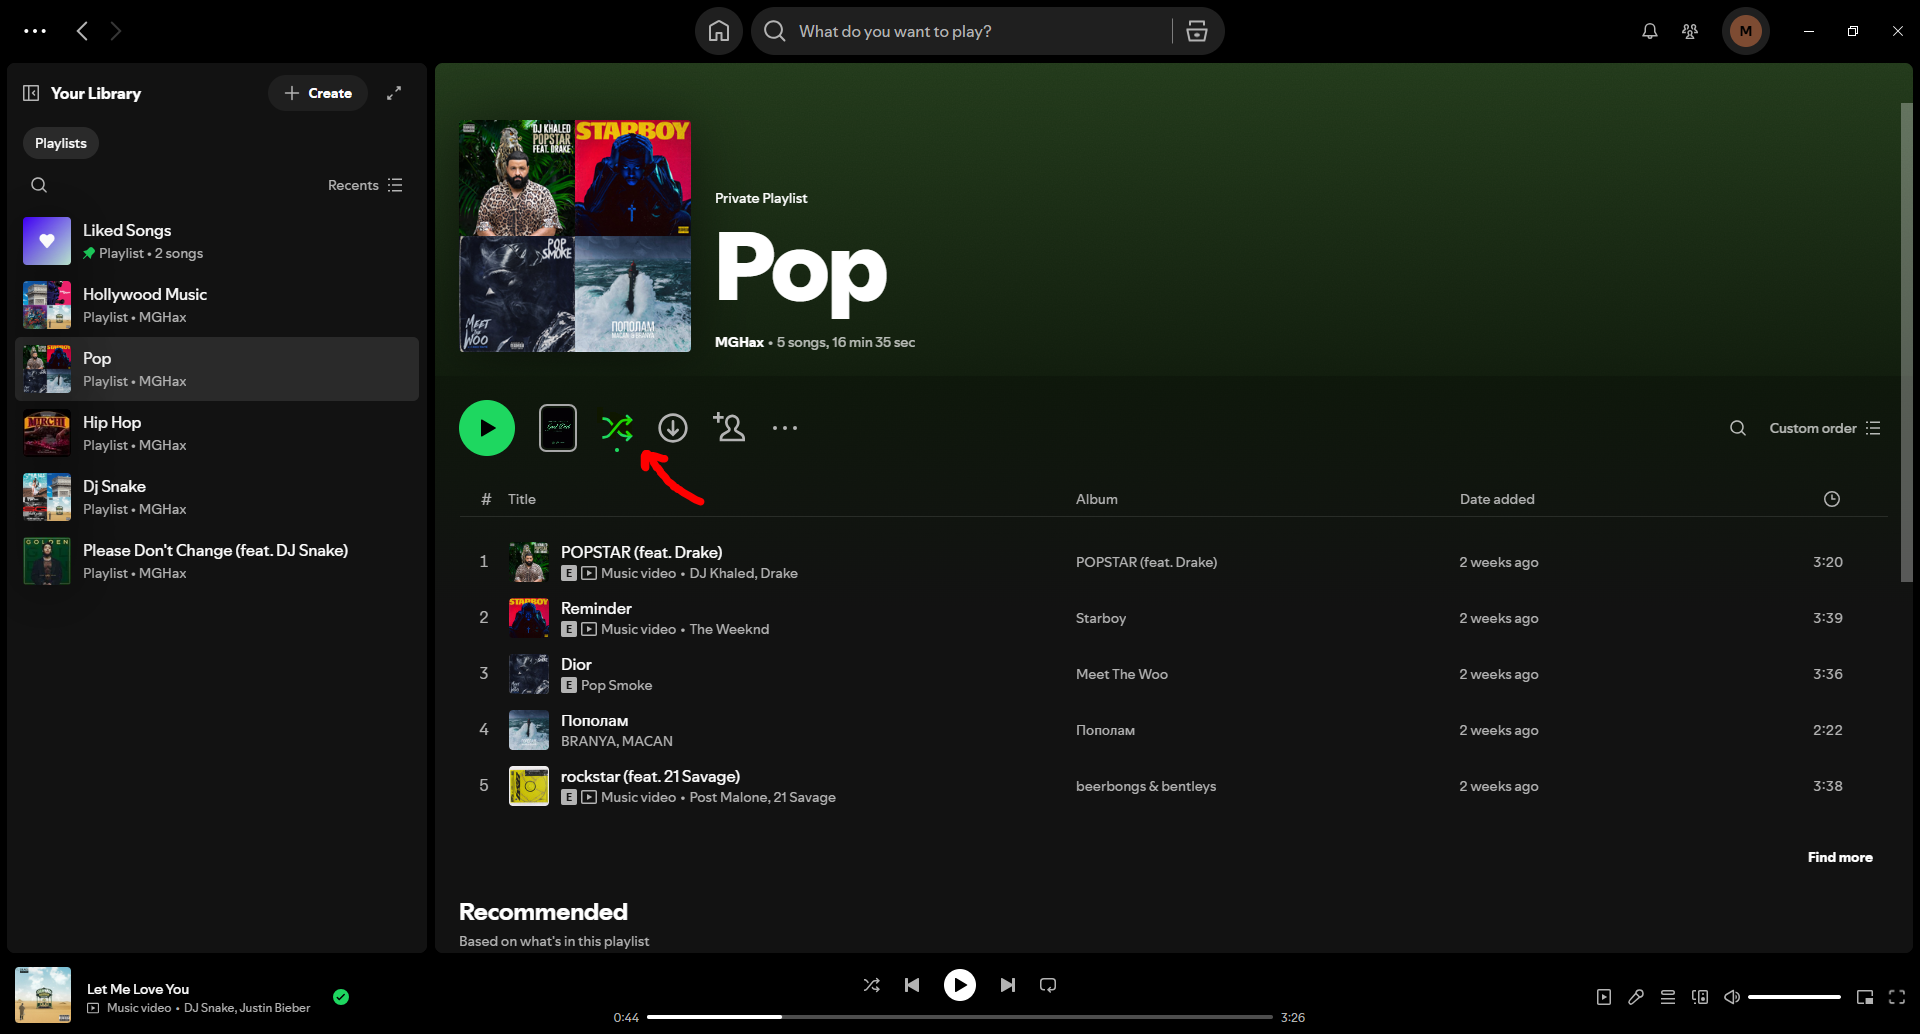Open the Queue

pos(1668,997)
